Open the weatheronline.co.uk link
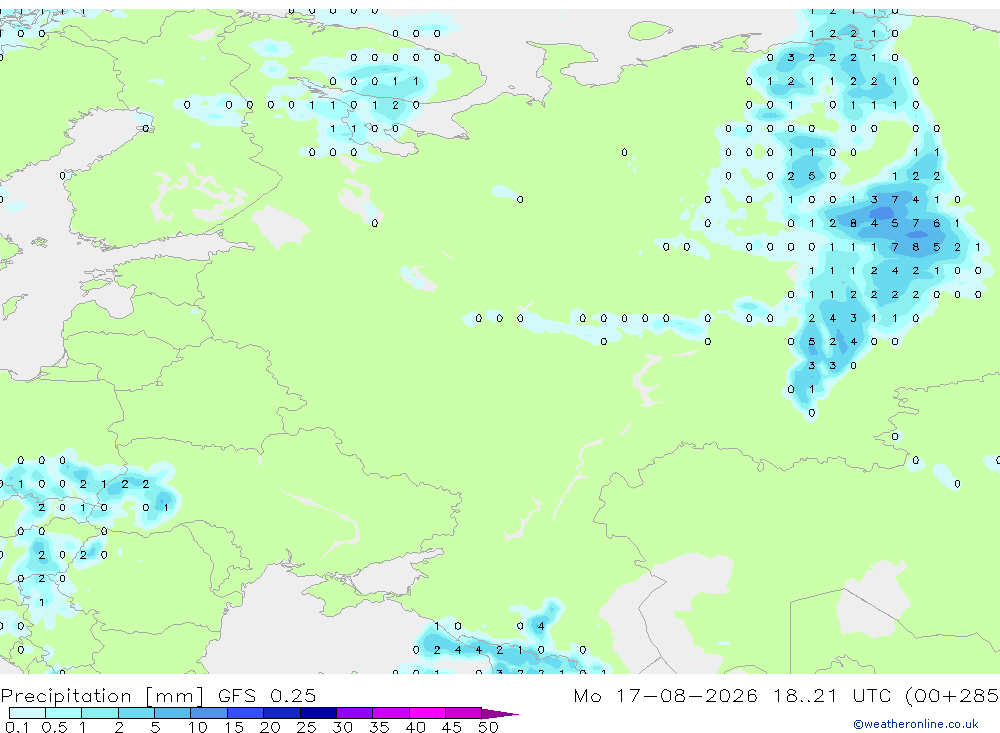 tap(916, 724)
